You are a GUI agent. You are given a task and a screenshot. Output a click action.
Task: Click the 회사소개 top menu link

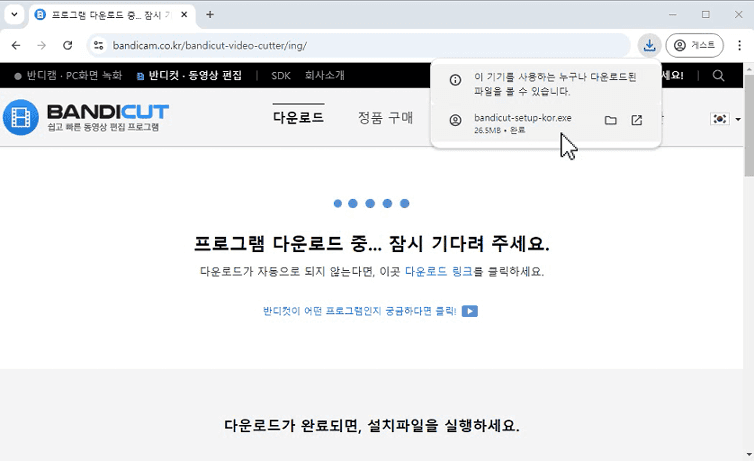(325, 75)
